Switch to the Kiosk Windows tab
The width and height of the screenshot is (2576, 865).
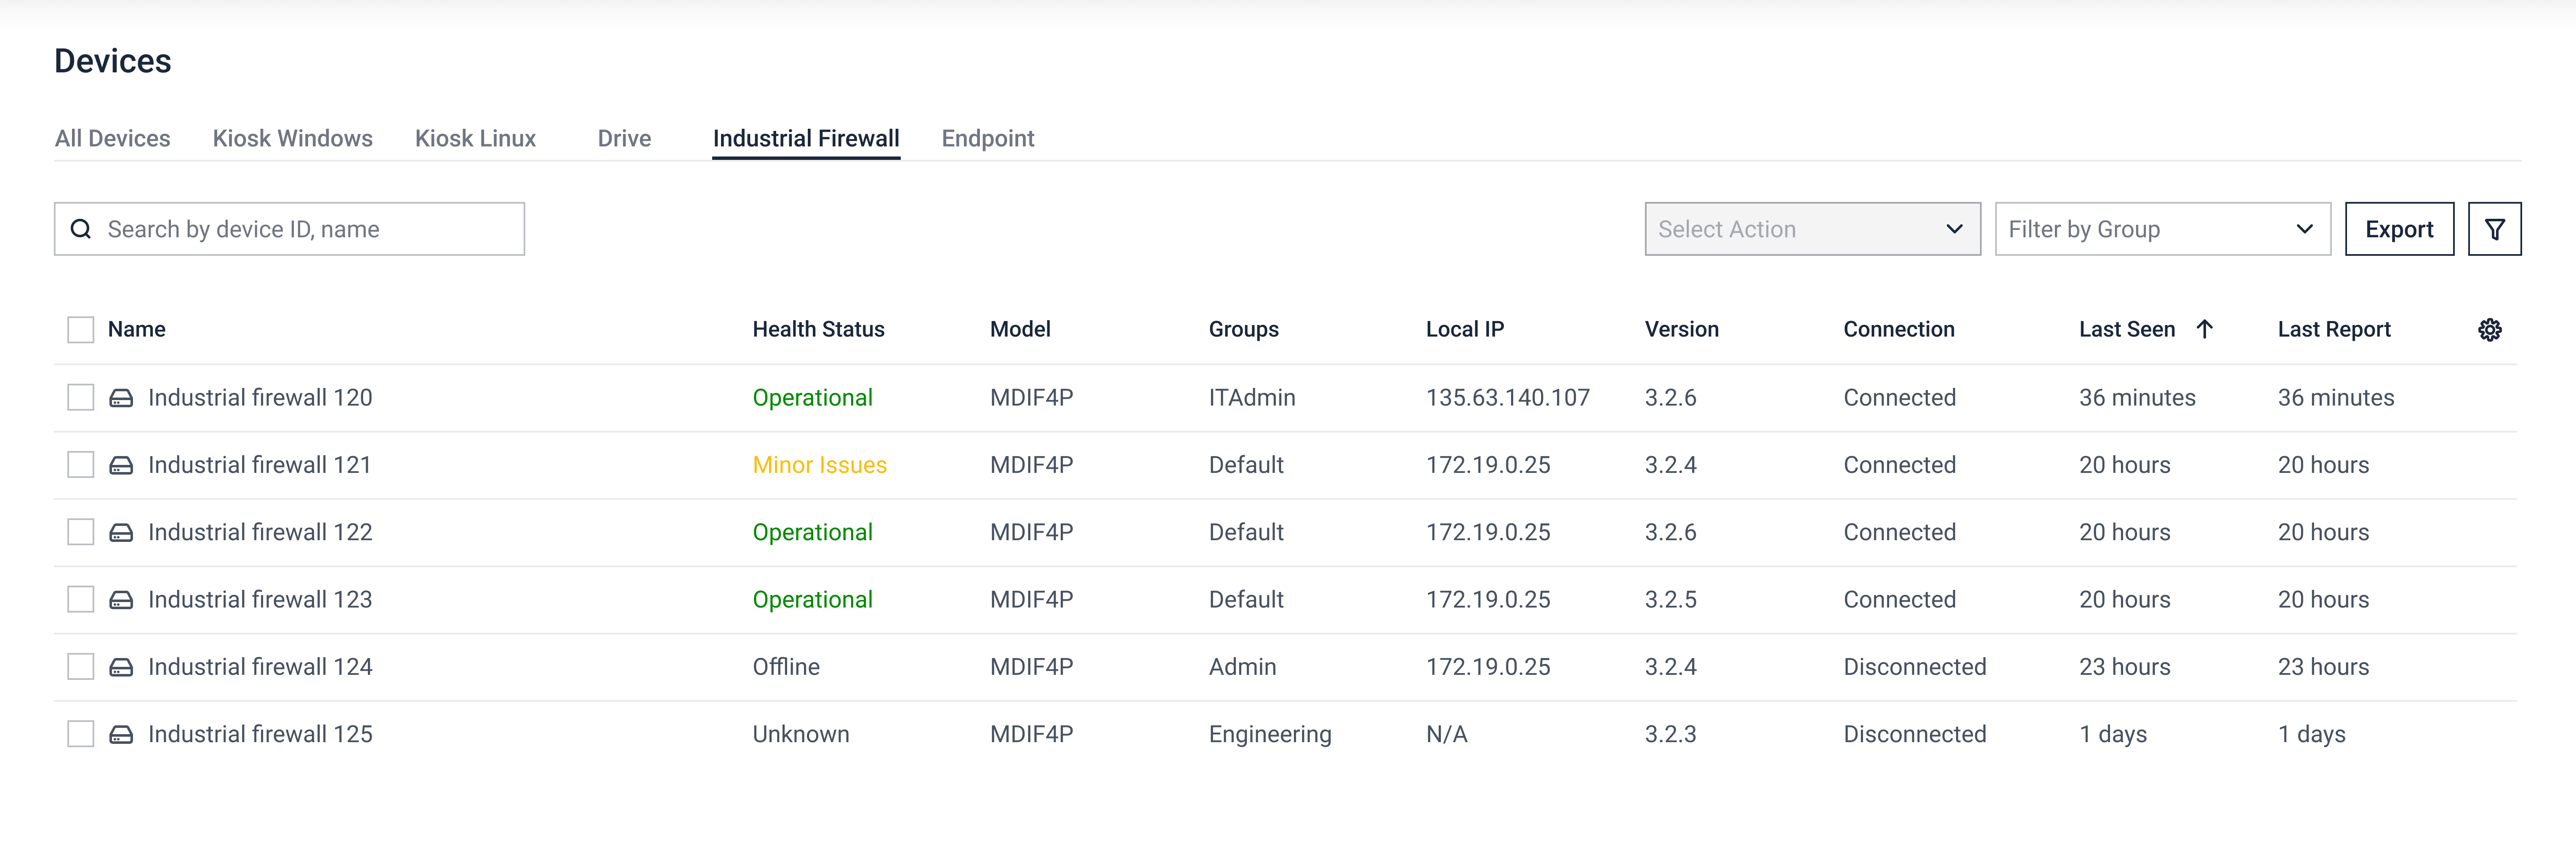292,139
